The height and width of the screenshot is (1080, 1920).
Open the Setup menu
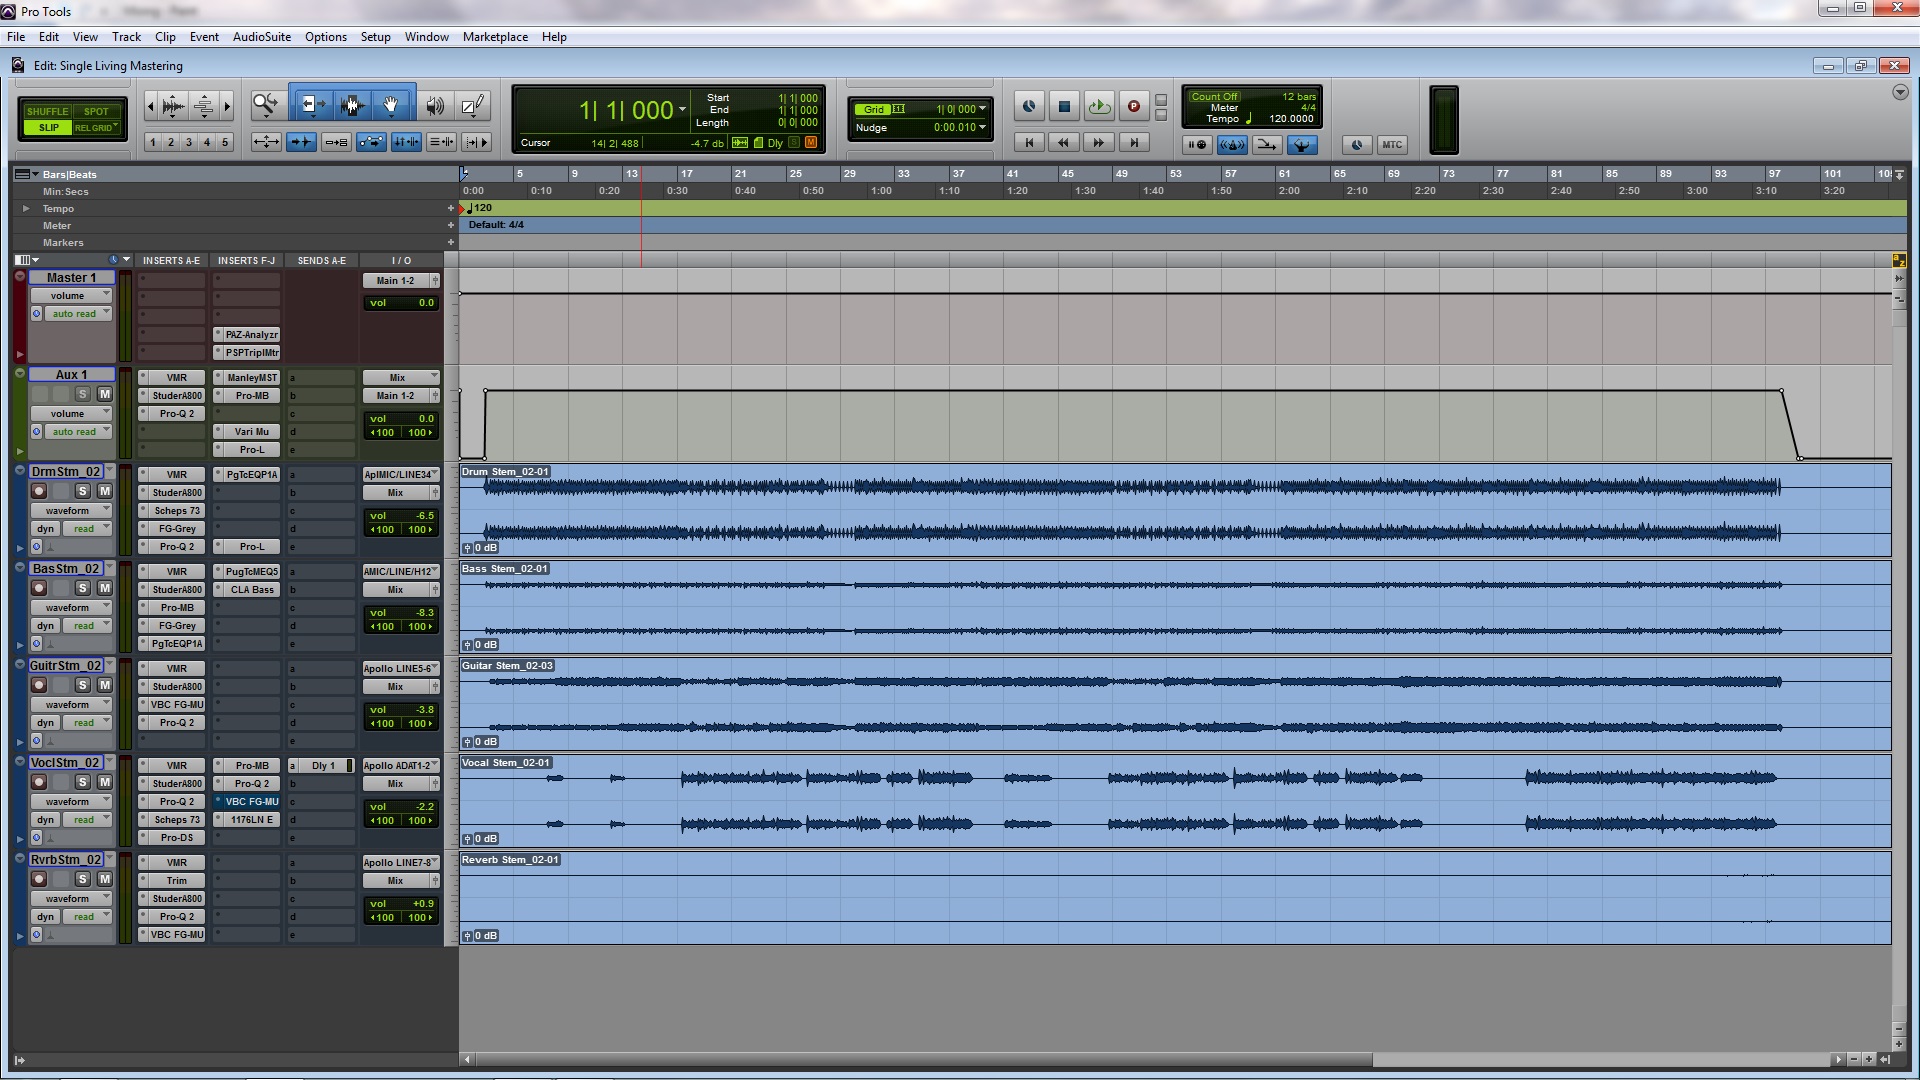coord(375,37)
